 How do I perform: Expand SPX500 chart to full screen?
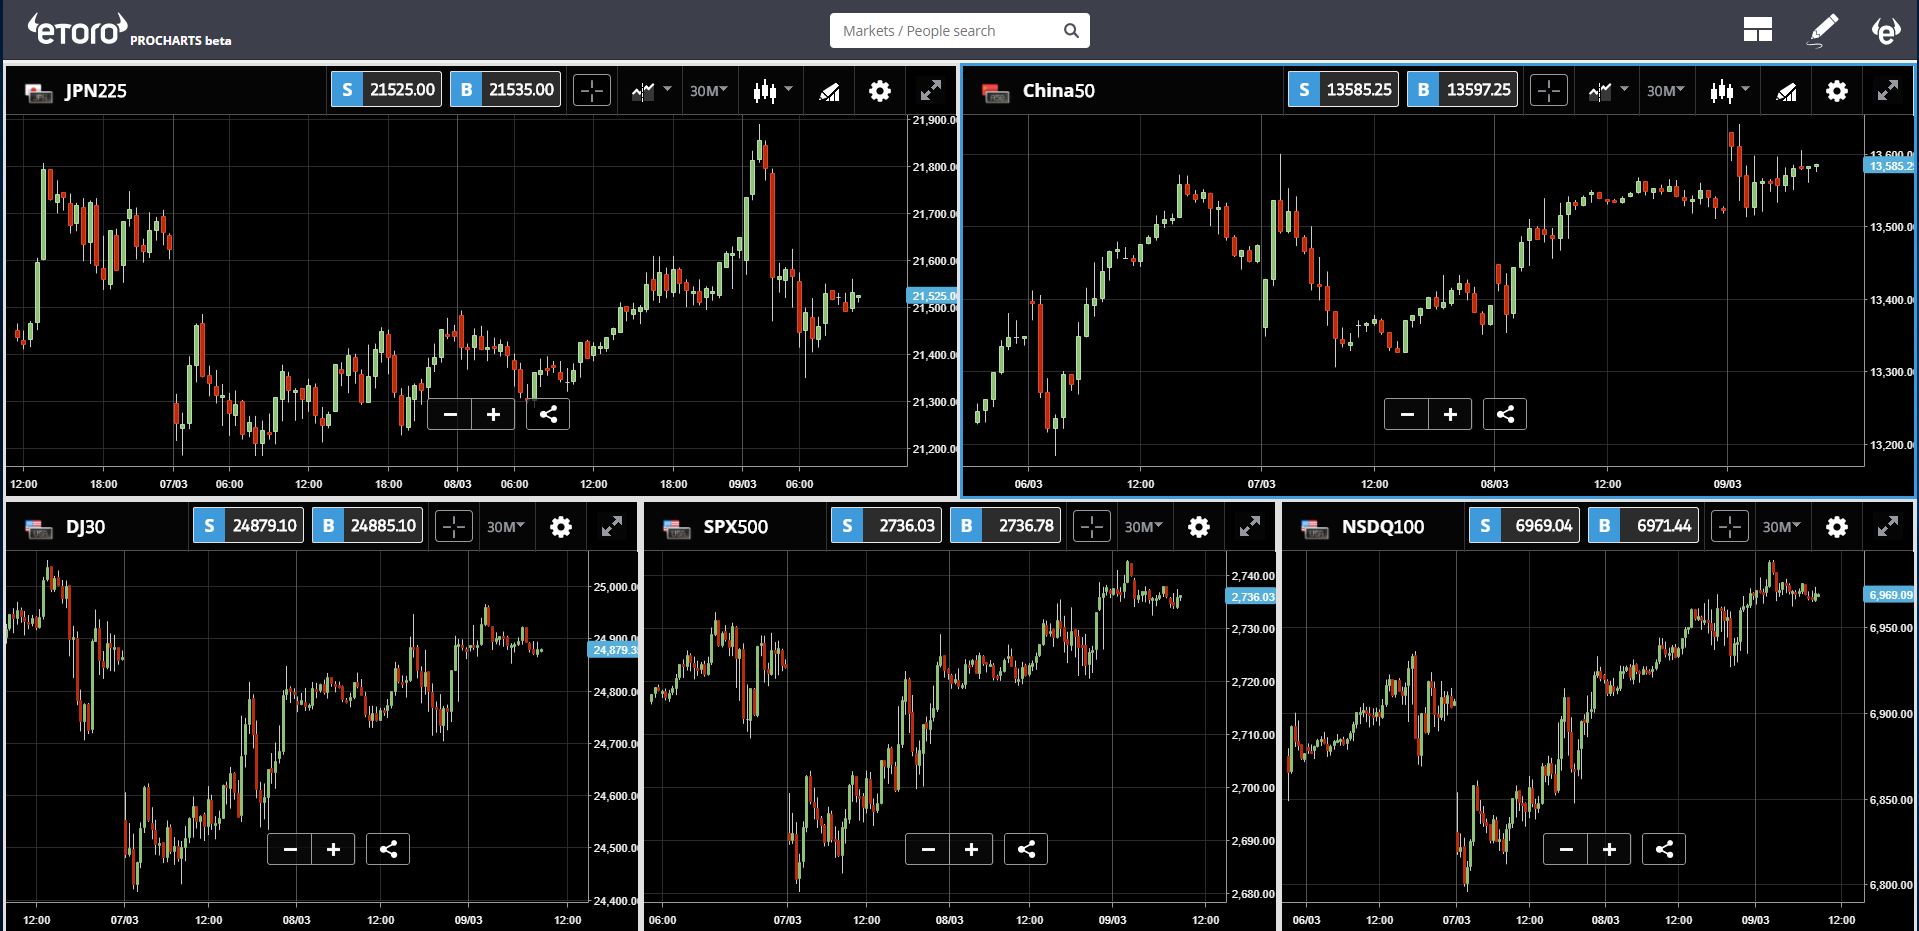coord(1250,526)
